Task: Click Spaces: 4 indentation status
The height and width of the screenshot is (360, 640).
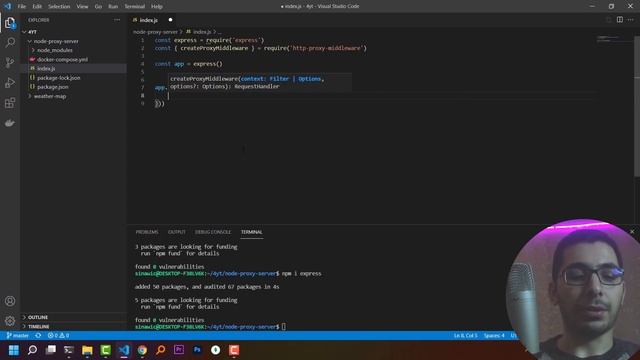Action: click(x=494, y=336)
